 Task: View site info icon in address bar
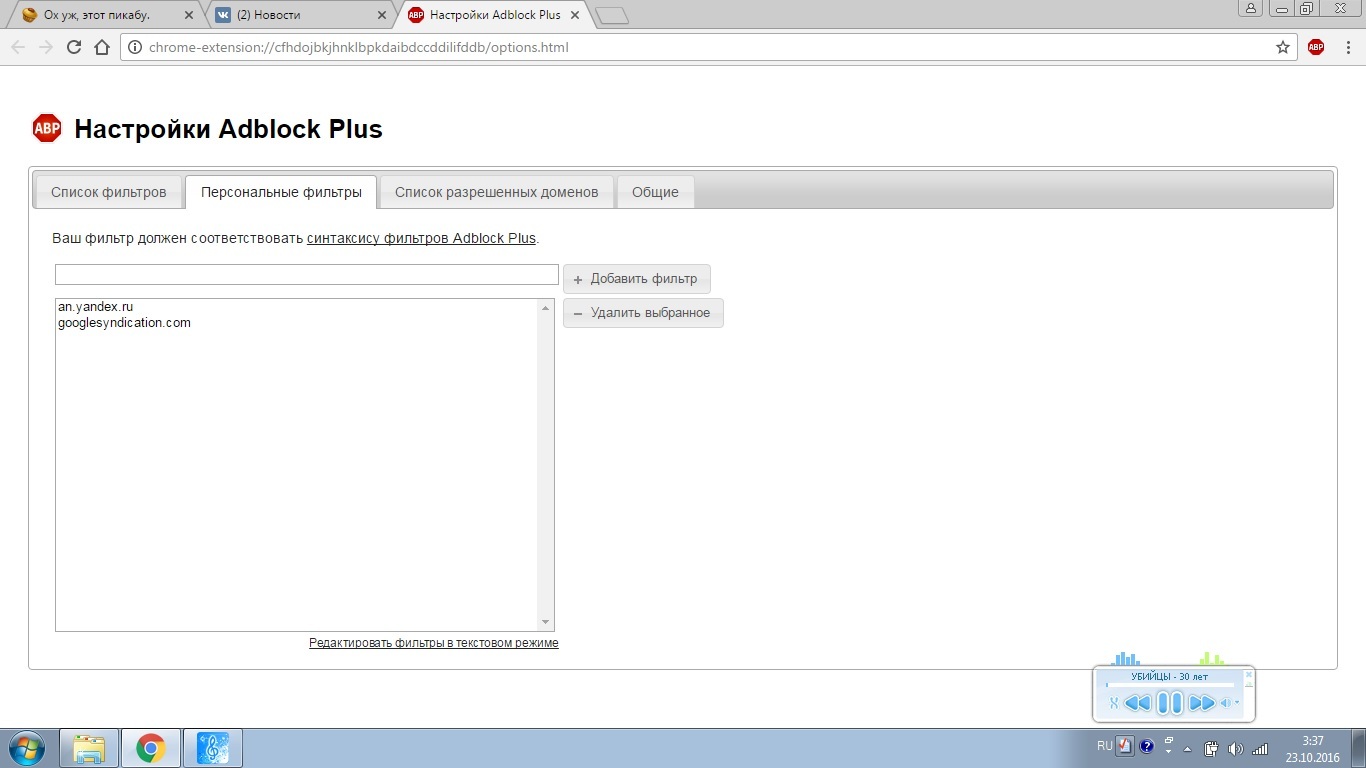pyautogui.click(x=135, y=47)
